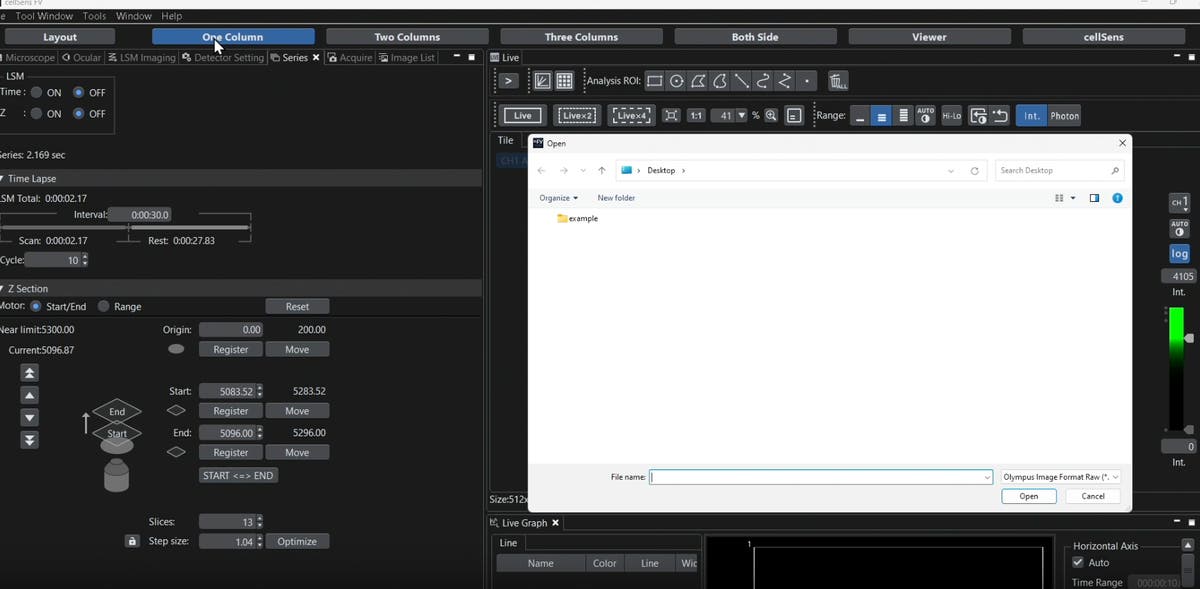The height and width of the screenshot is (589, 1200).
Task: Enable the AUTO range icon
Action: coord(924,115)
